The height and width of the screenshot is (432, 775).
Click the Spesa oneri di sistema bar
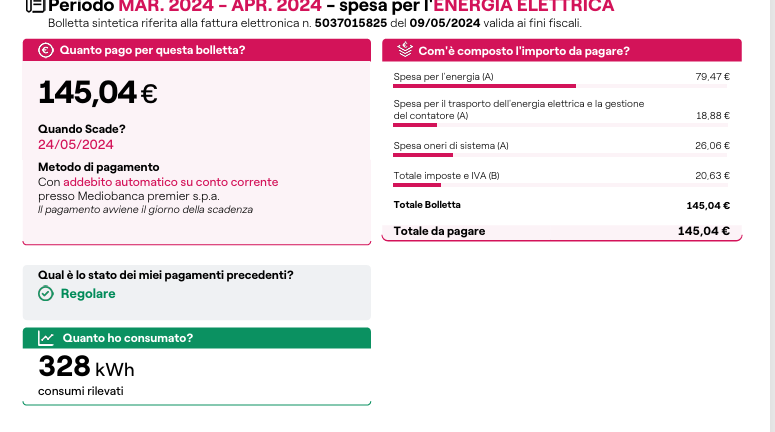click(x=424, y=155)
